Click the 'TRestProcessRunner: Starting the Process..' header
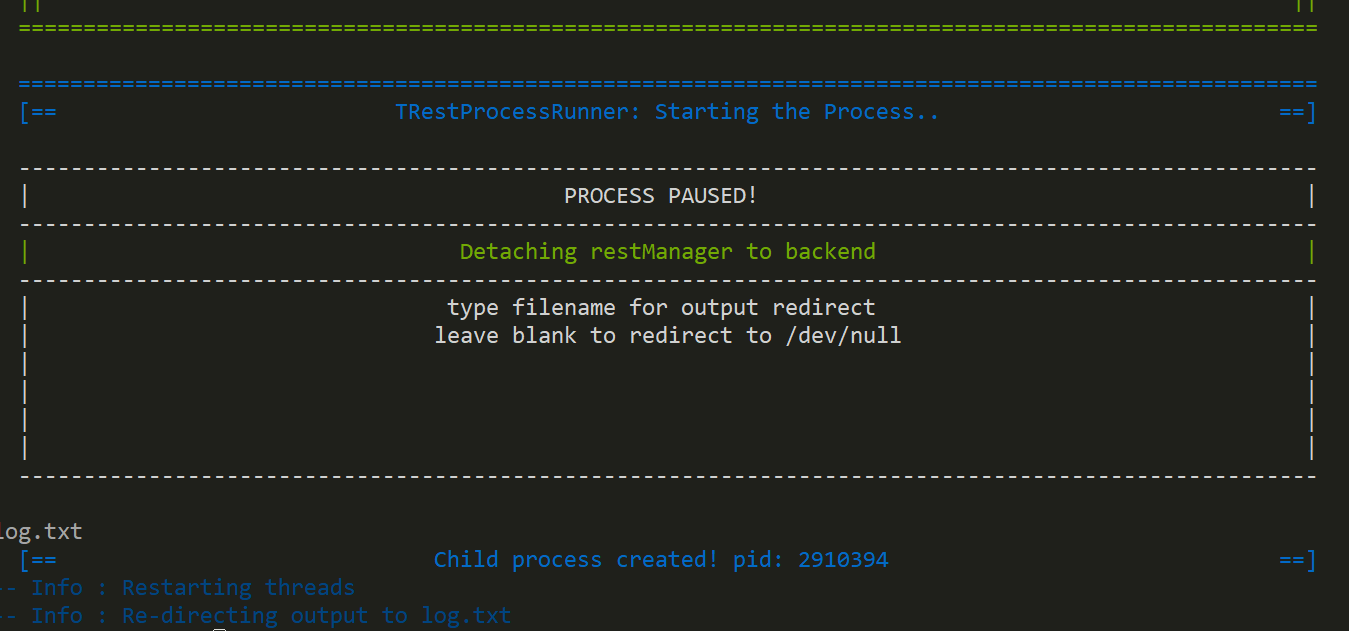Viewport: 1349px width, 631px height. pos(667,112)
